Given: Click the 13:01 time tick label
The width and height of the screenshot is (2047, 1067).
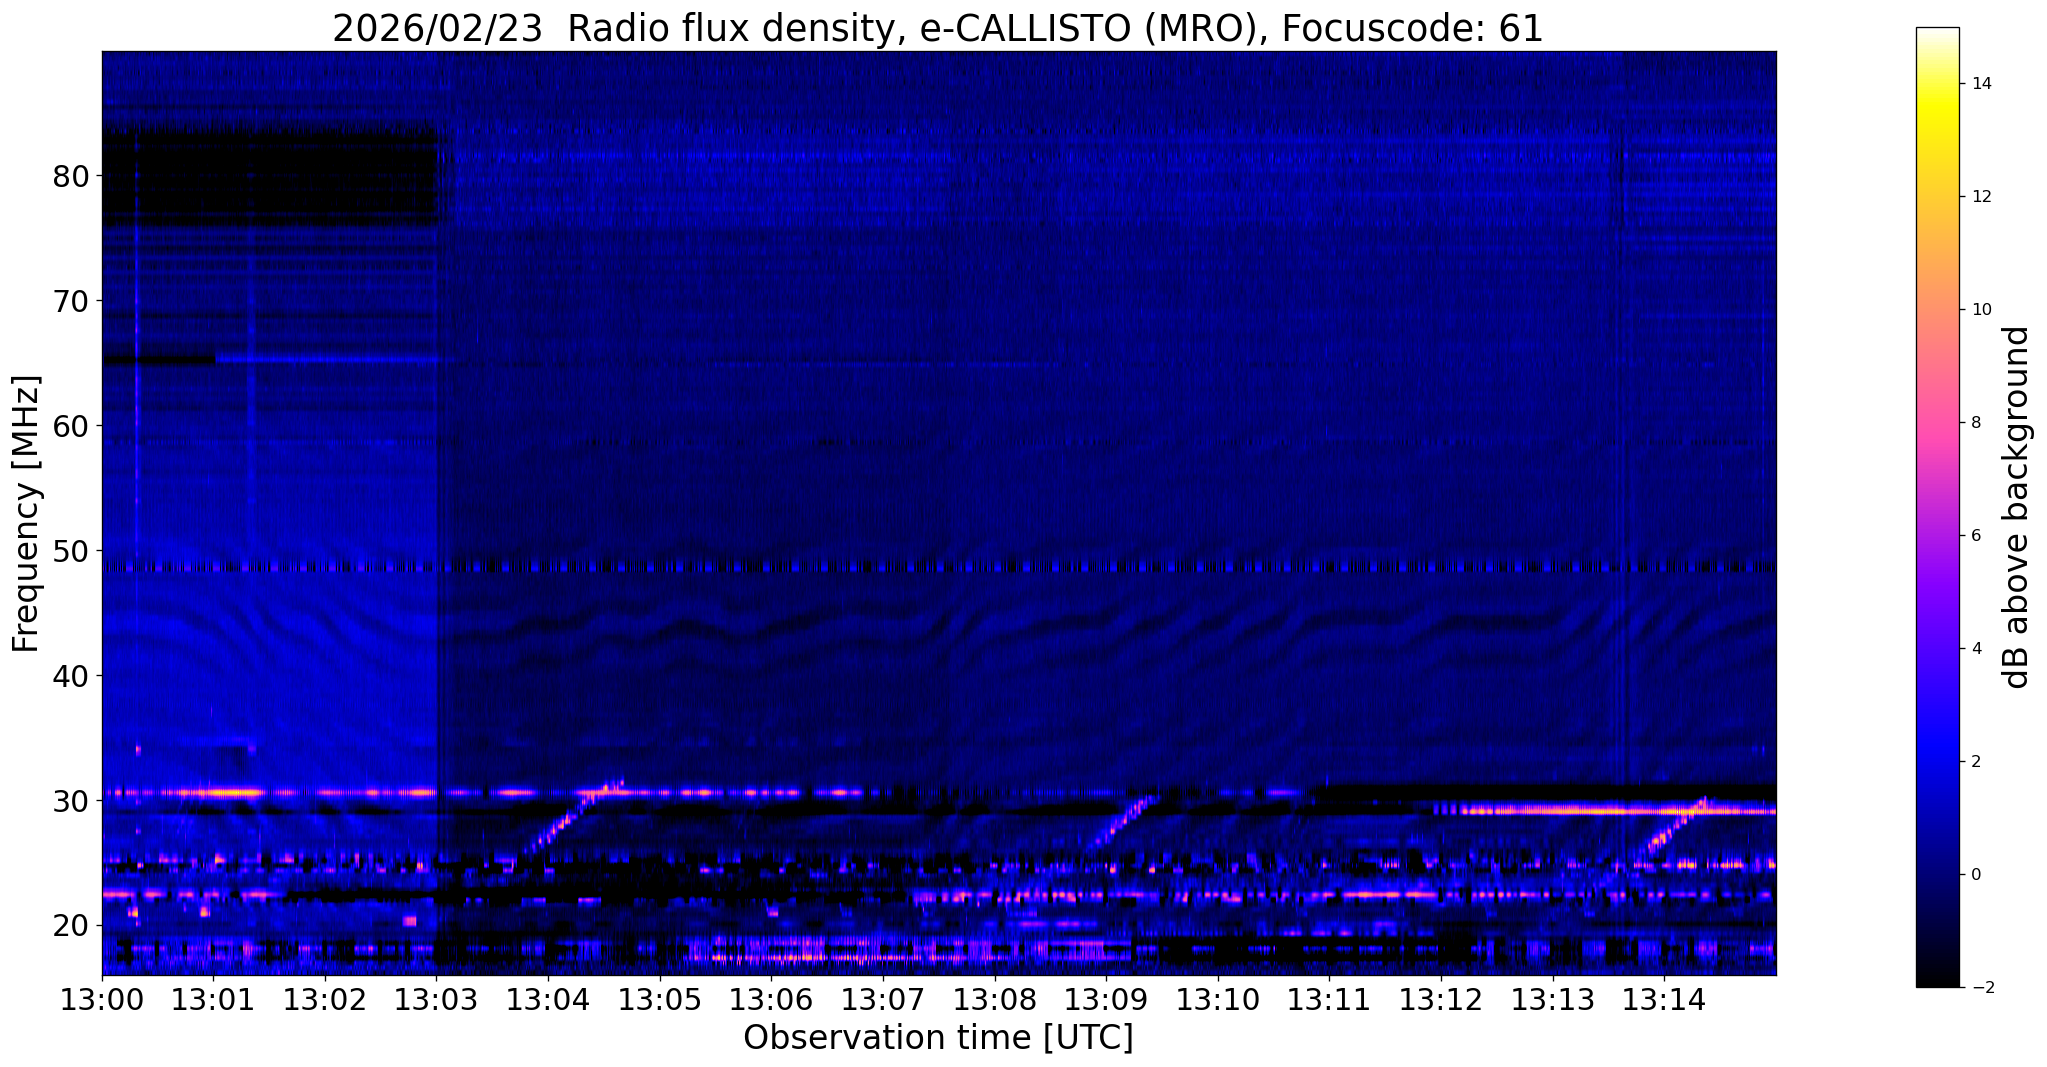Looking at the screenshot, I should 213,1000.
